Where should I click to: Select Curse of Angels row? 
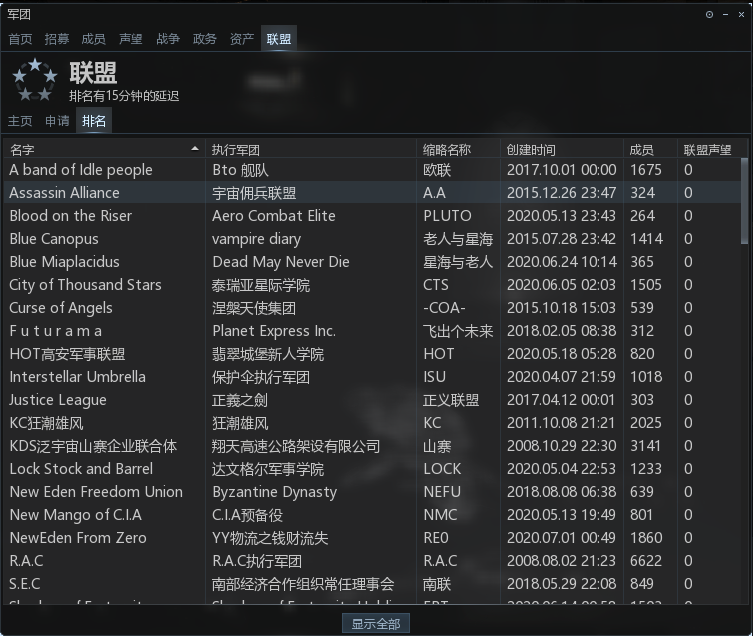point(372,308)
